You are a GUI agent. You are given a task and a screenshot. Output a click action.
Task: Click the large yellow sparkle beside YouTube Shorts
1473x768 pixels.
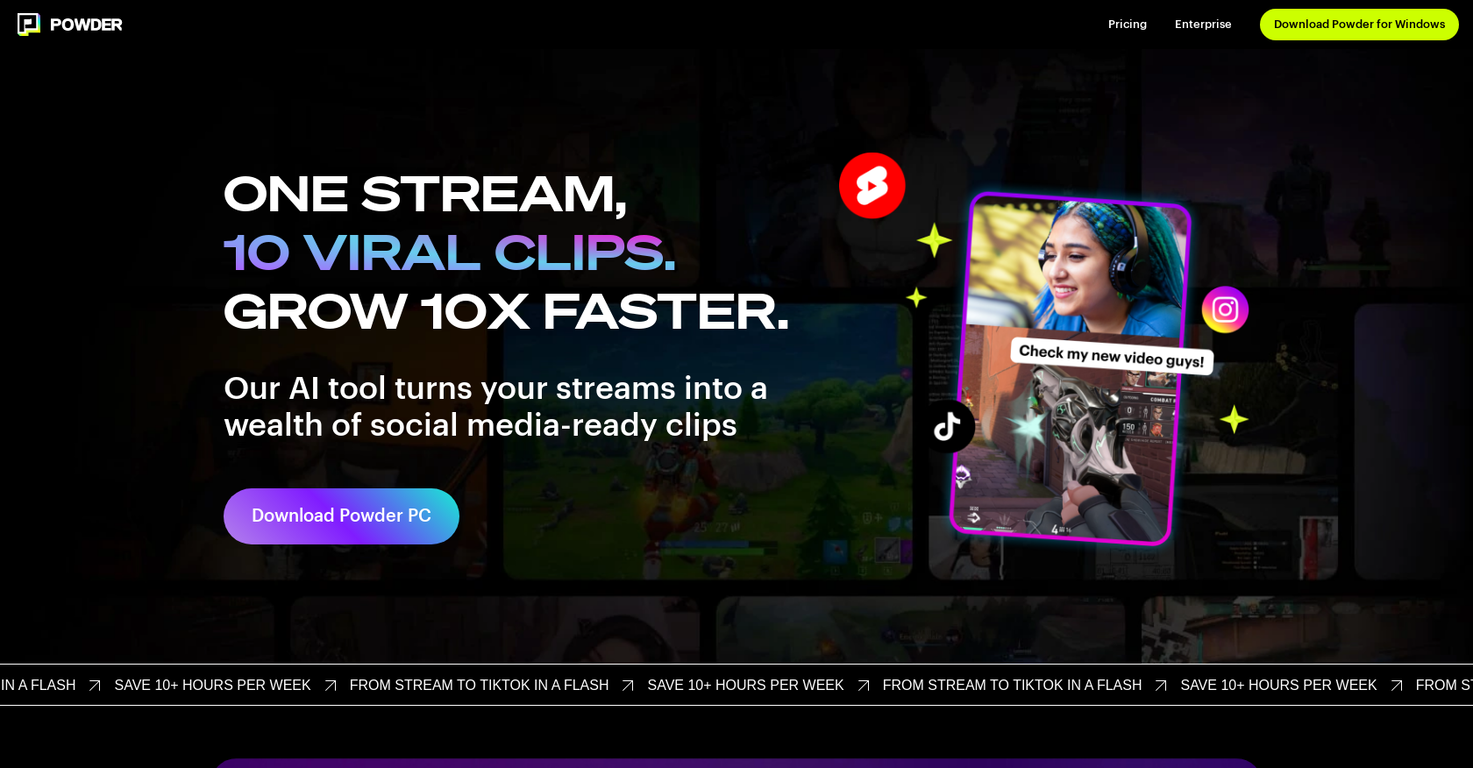click(934, 240)
